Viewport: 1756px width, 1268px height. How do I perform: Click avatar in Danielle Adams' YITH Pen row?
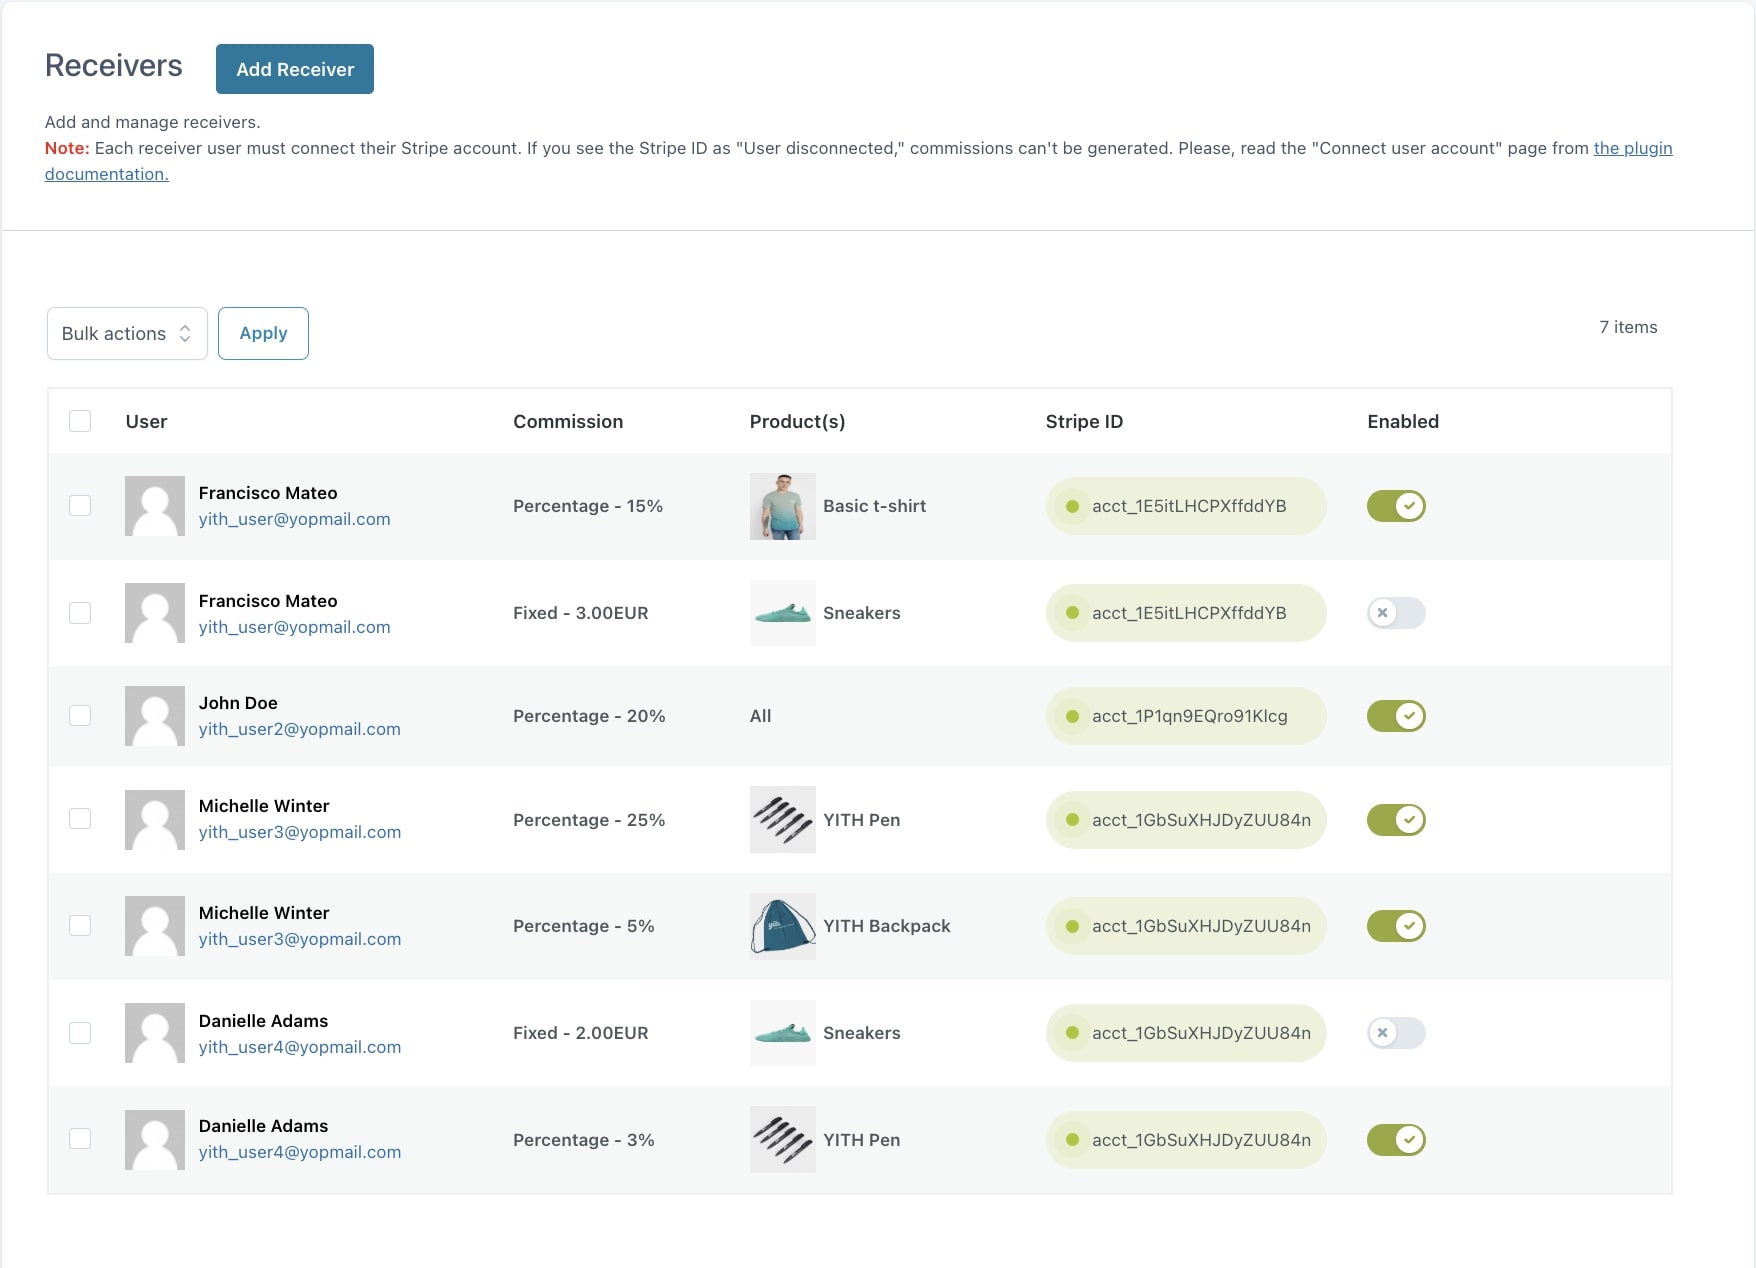coord(154,1140)
